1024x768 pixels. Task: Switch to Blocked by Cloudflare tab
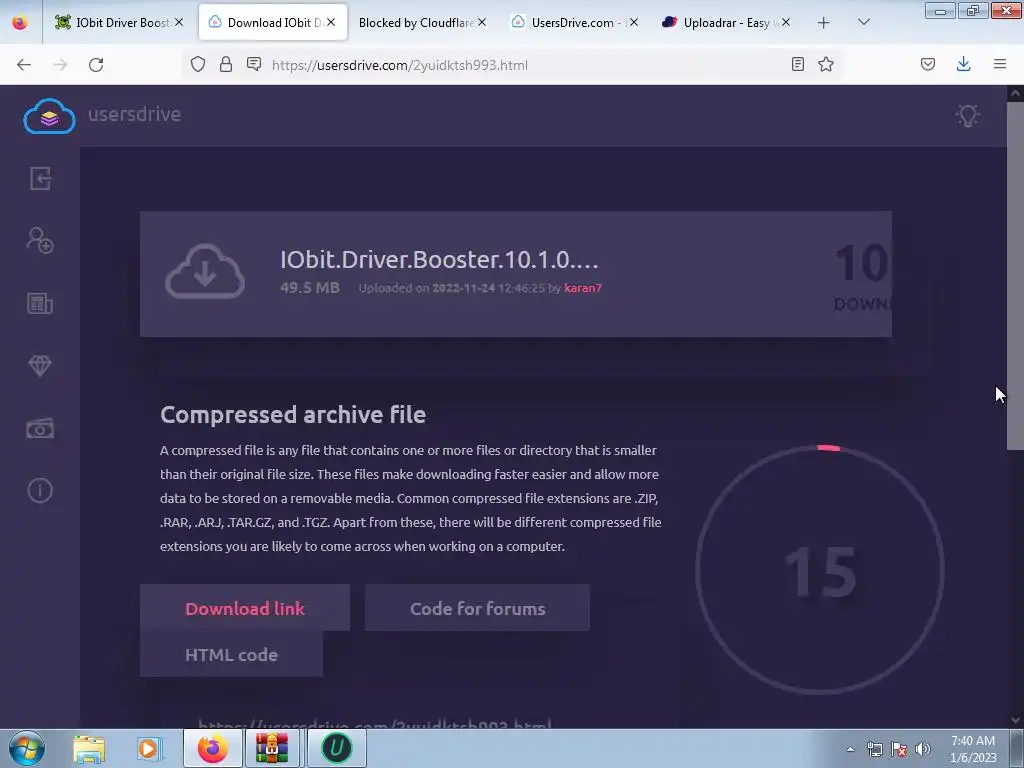click(x=423, y=22)
